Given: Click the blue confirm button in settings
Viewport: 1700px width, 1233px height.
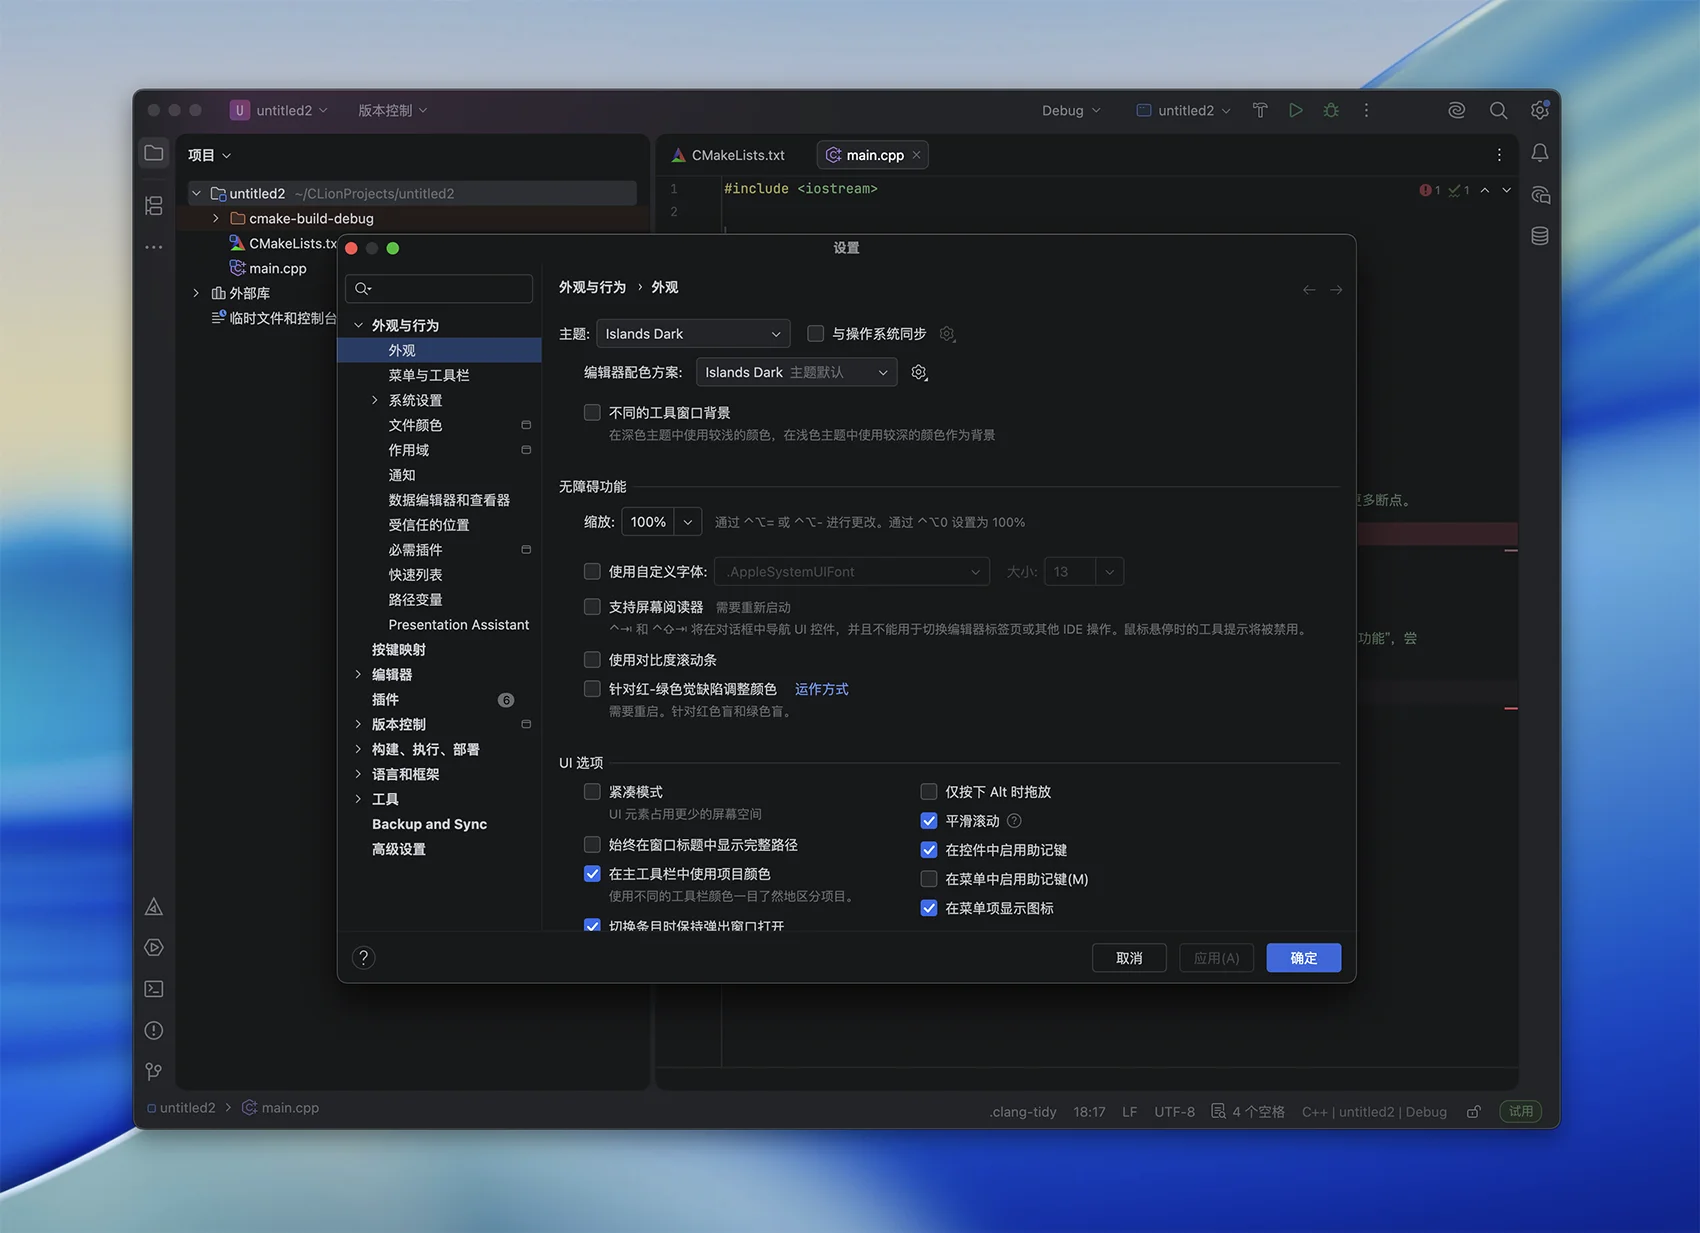Looking at the screenshot, I should (1303, 958).
